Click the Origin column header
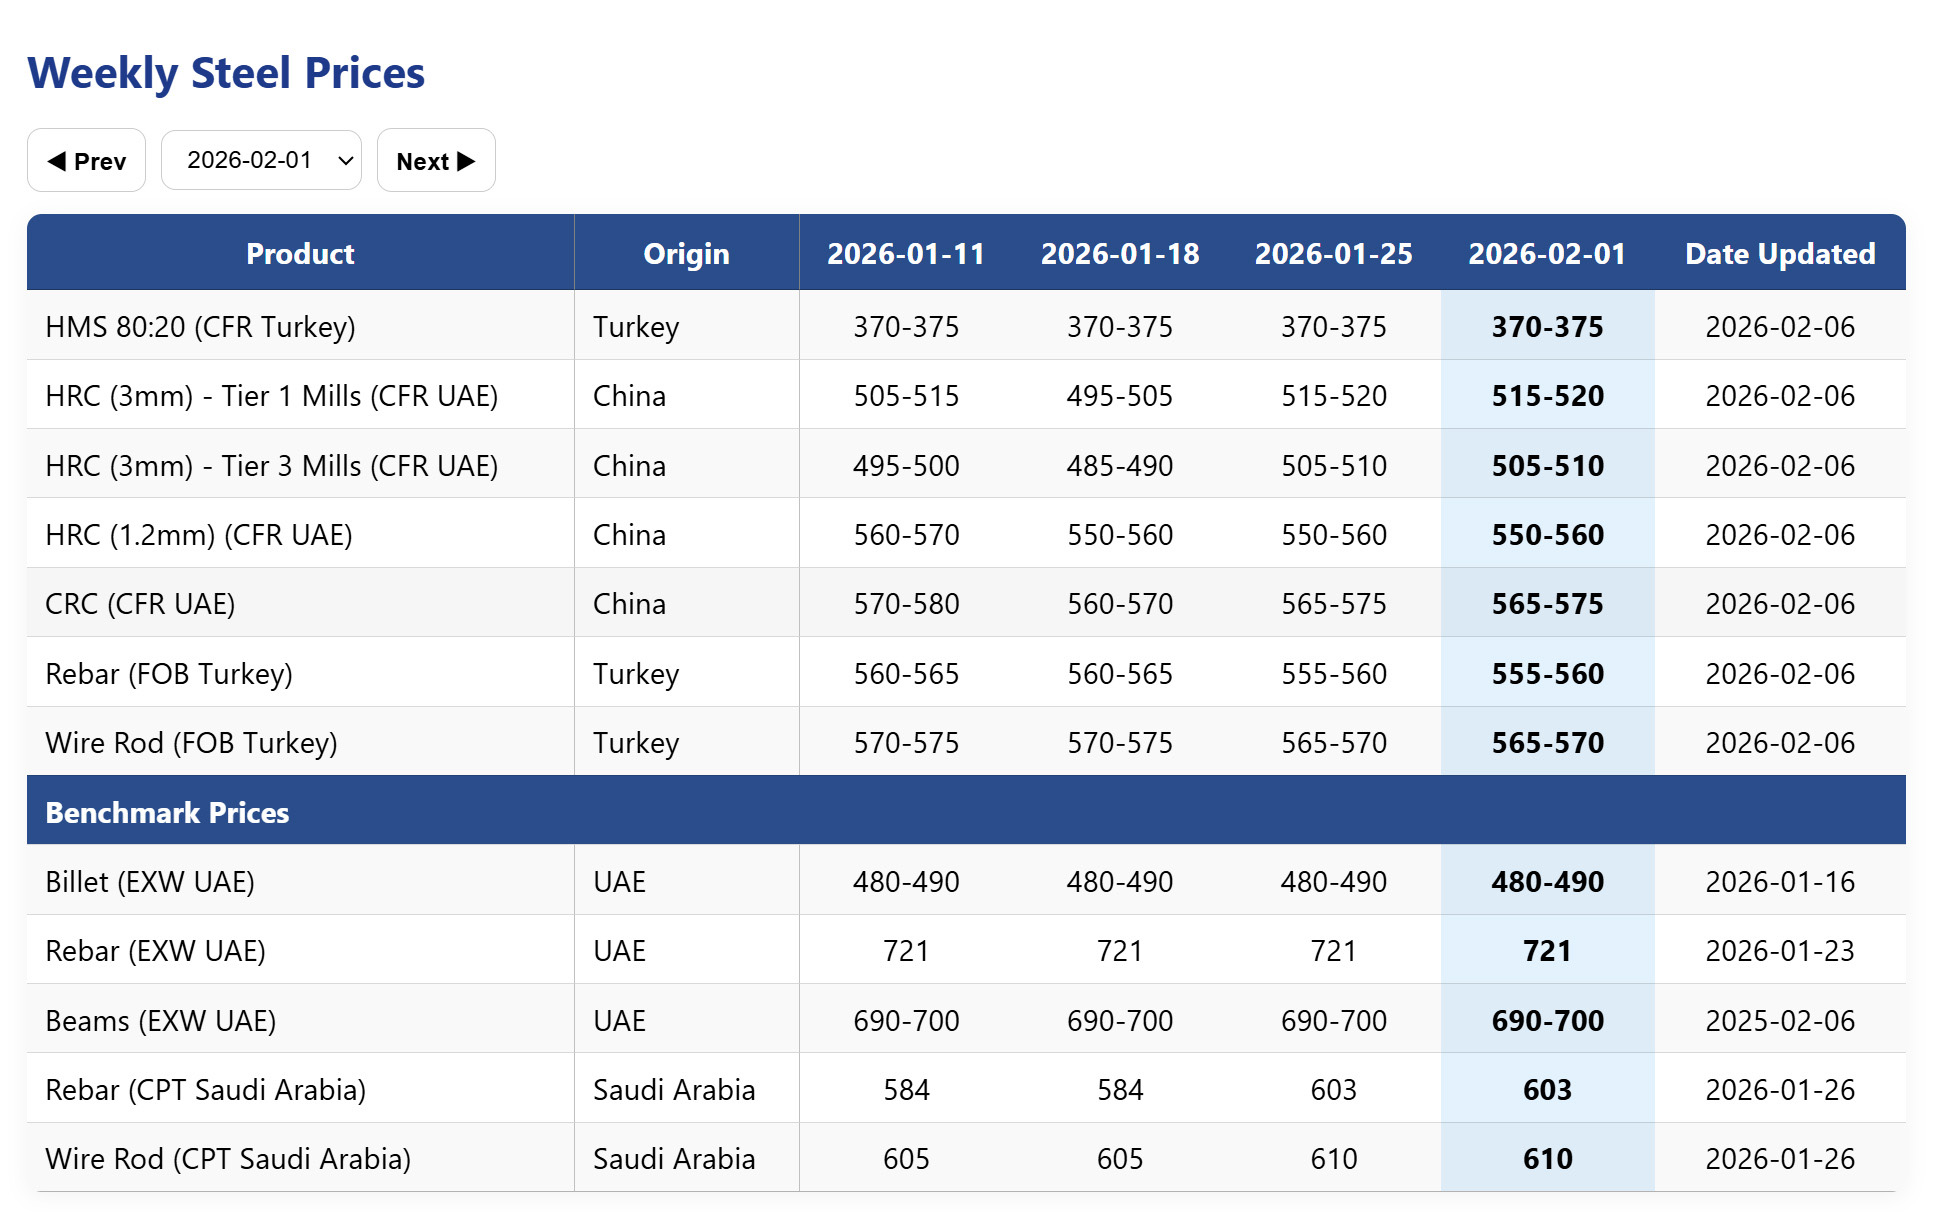Viewport: 1934px width, 1212px height. pyautogui.click(x=686, y=254)
